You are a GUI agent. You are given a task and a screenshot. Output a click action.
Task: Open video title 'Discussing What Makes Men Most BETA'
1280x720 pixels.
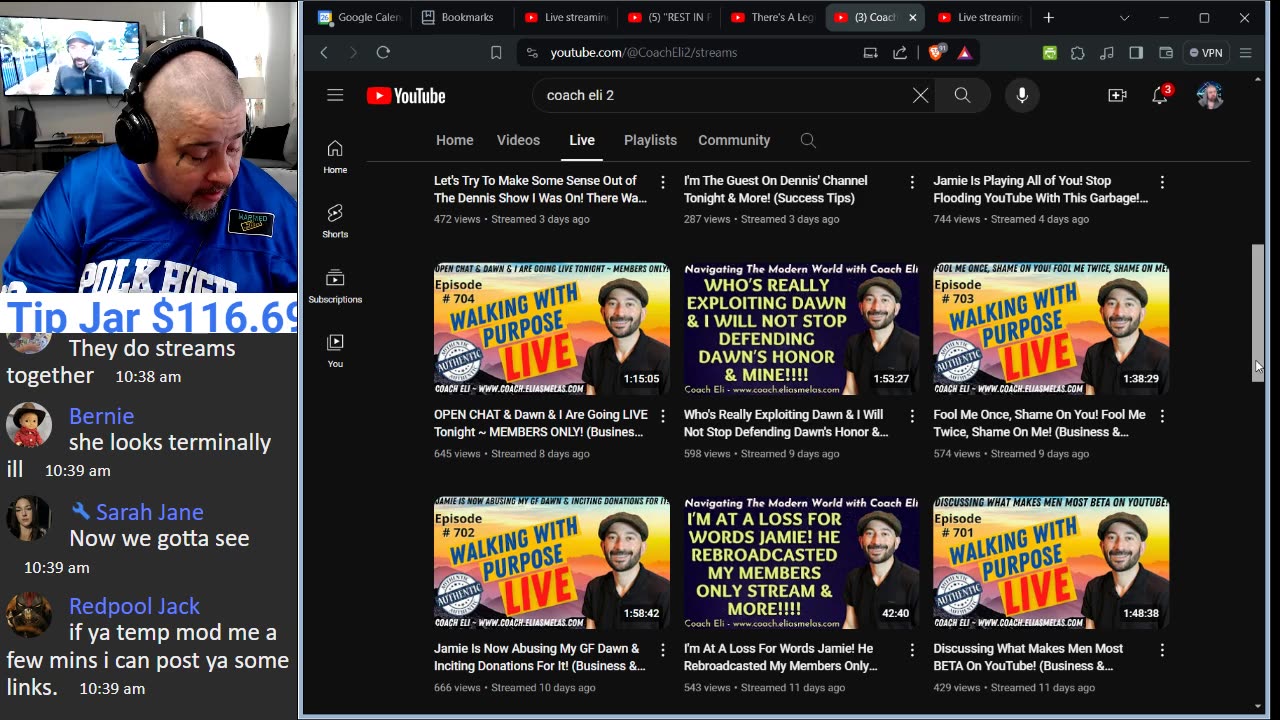[x=1028, y=657]
